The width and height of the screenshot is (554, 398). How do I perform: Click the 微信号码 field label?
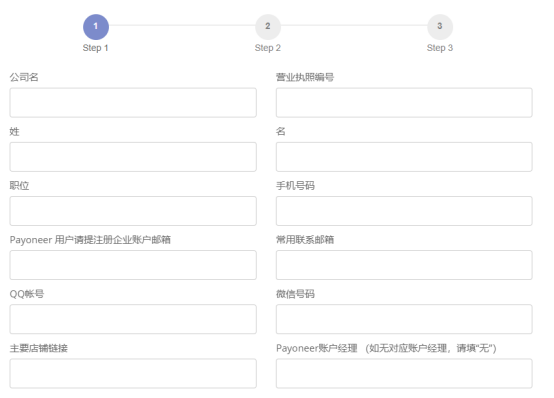pos(295,294)
